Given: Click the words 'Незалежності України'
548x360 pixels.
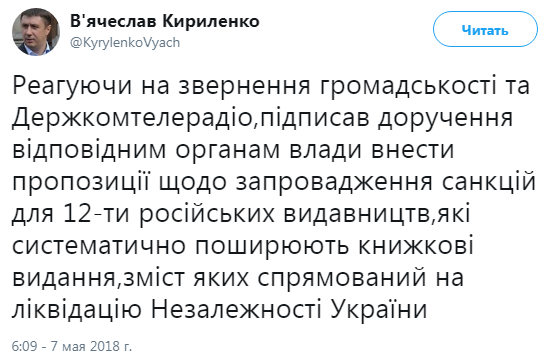Looking at the screenshot, I should [x=289, y=309].
